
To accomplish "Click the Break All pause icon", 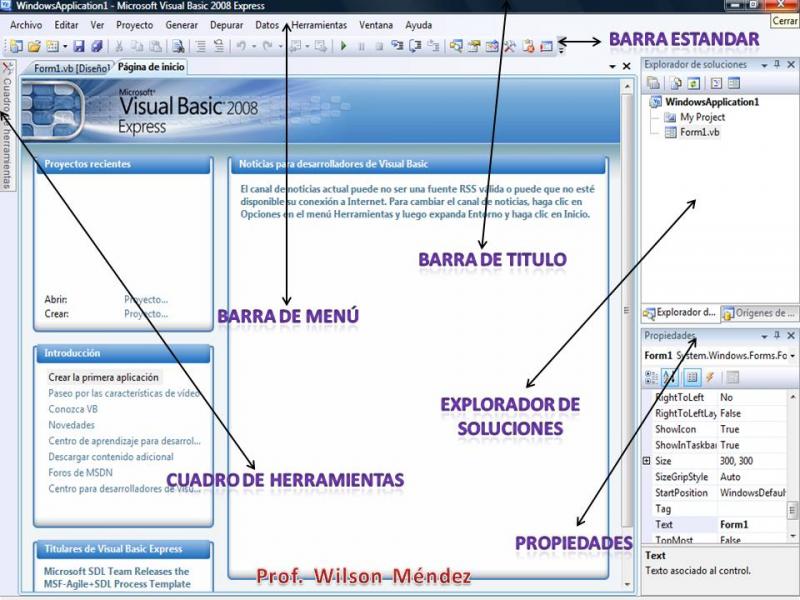I will [x=361, y=46].
